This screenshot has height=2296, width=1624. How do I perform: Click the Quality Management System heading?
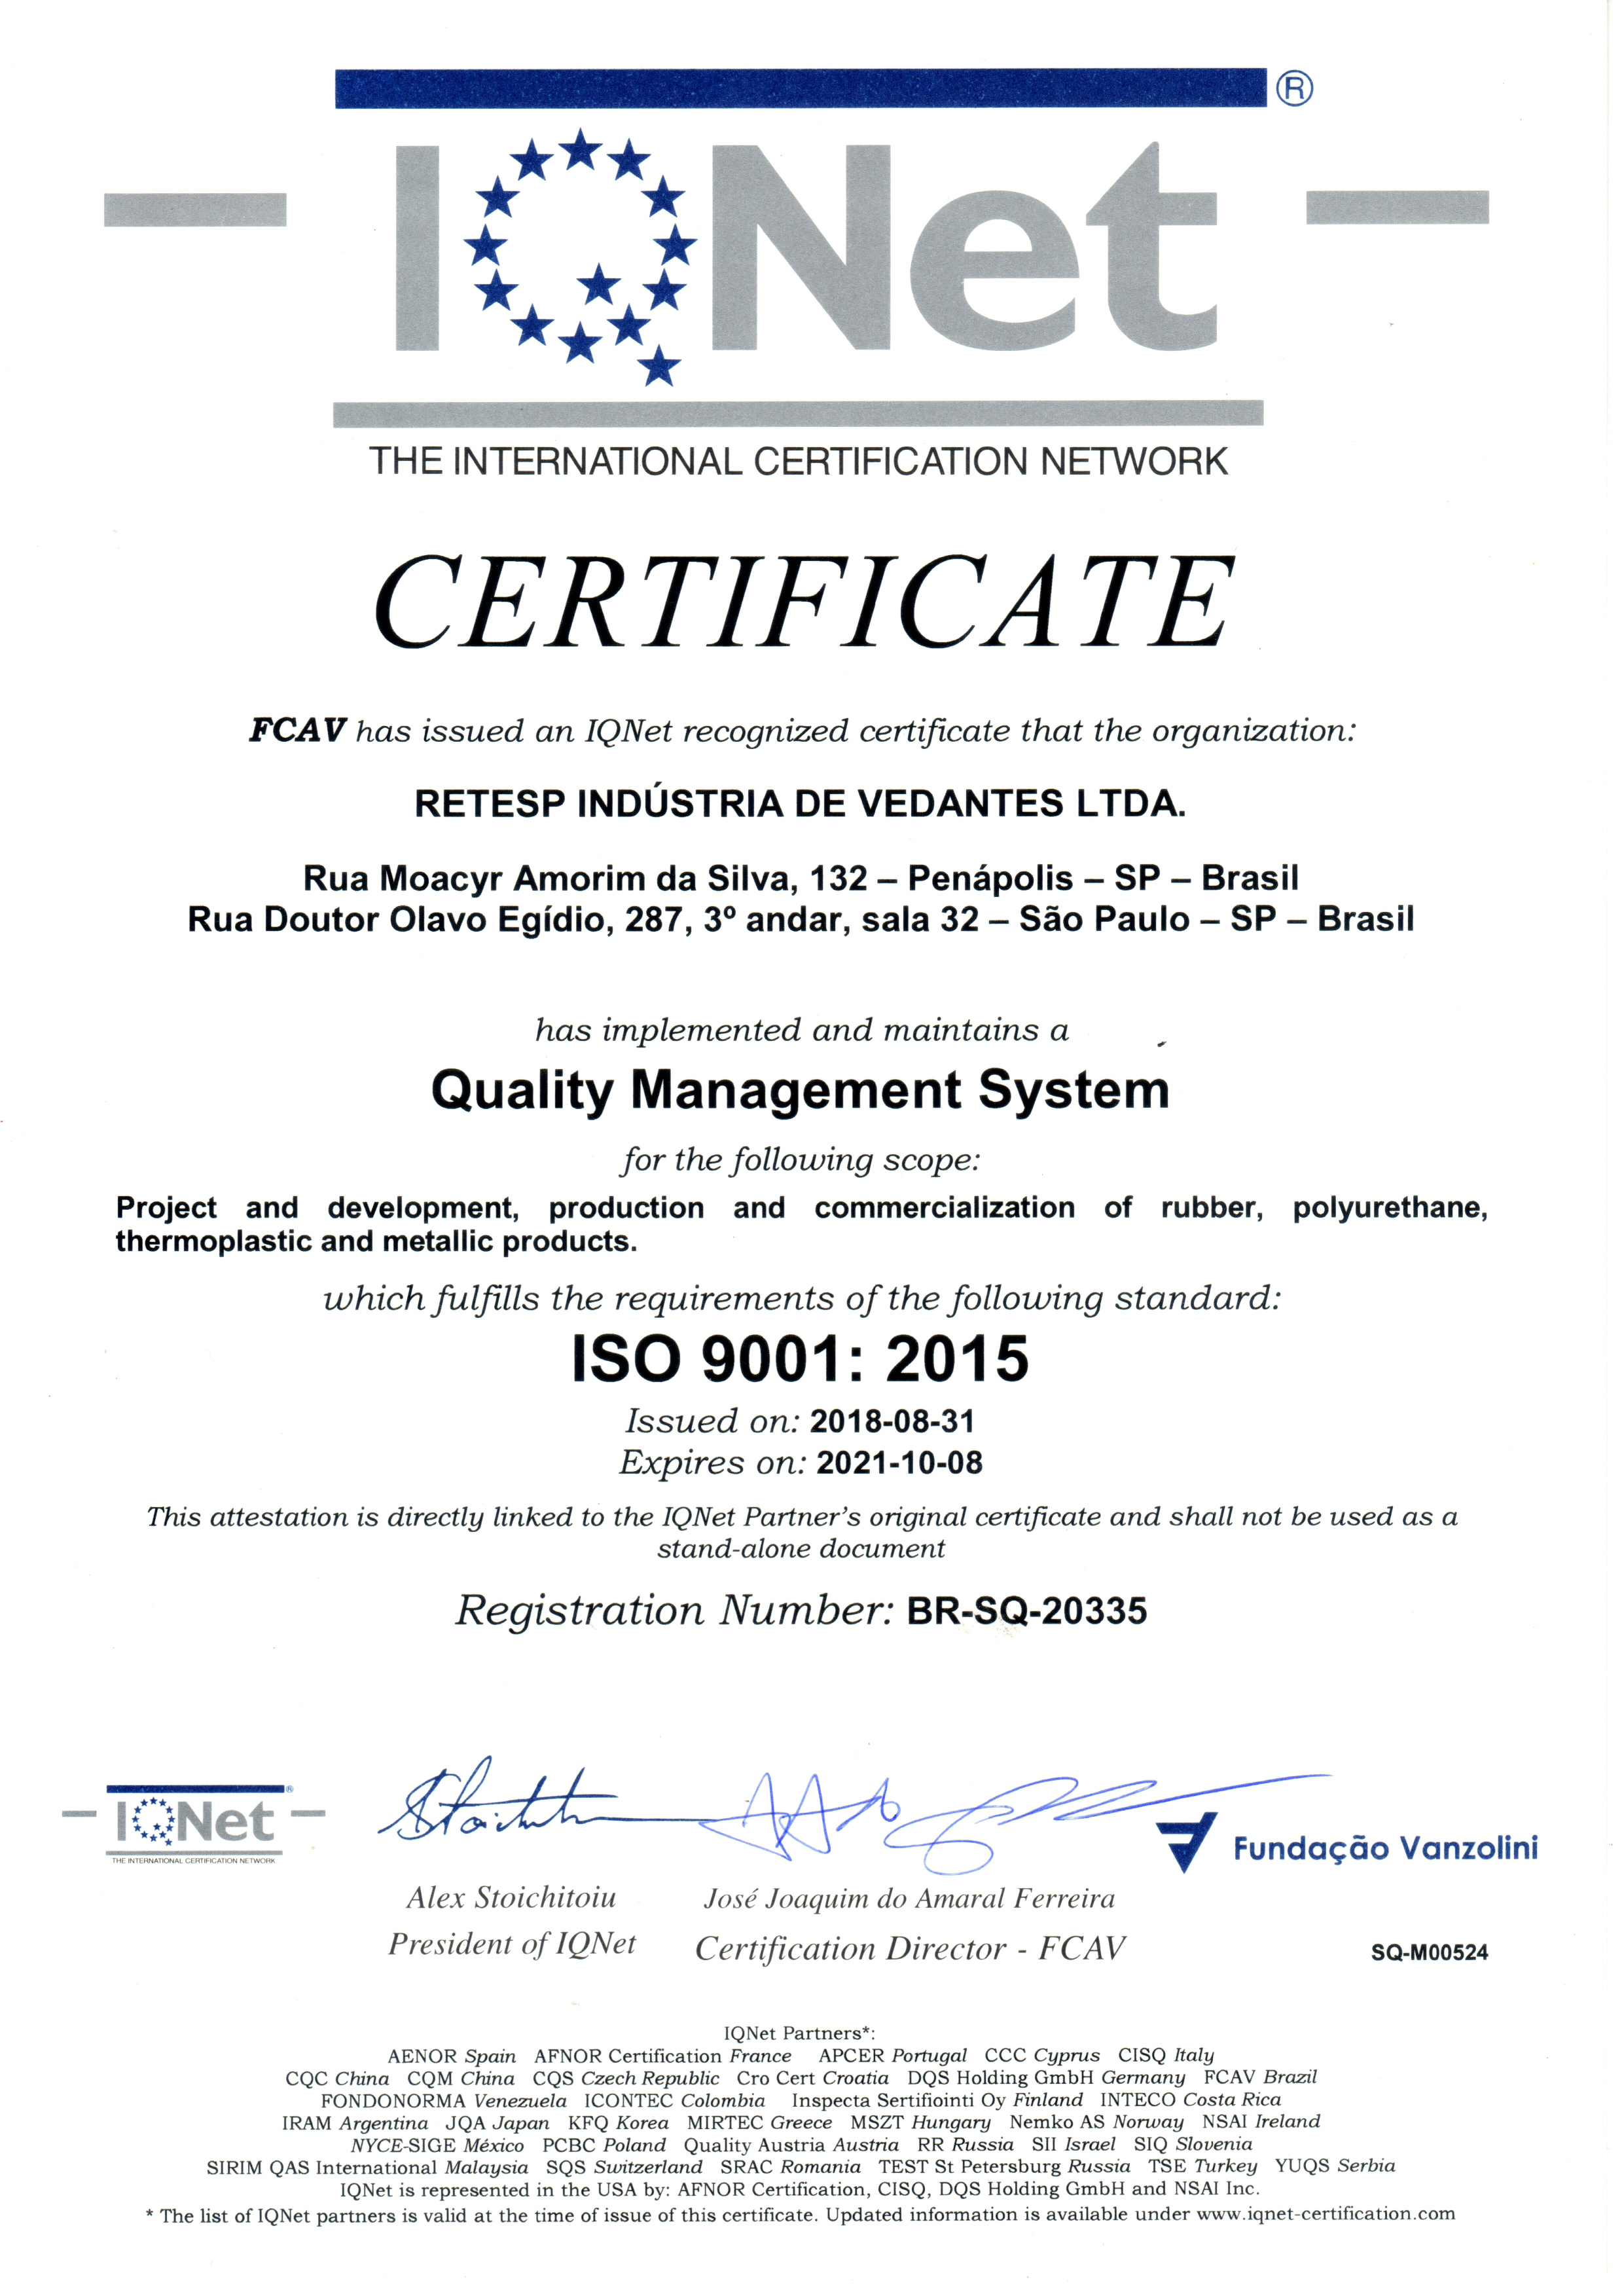800,1090
